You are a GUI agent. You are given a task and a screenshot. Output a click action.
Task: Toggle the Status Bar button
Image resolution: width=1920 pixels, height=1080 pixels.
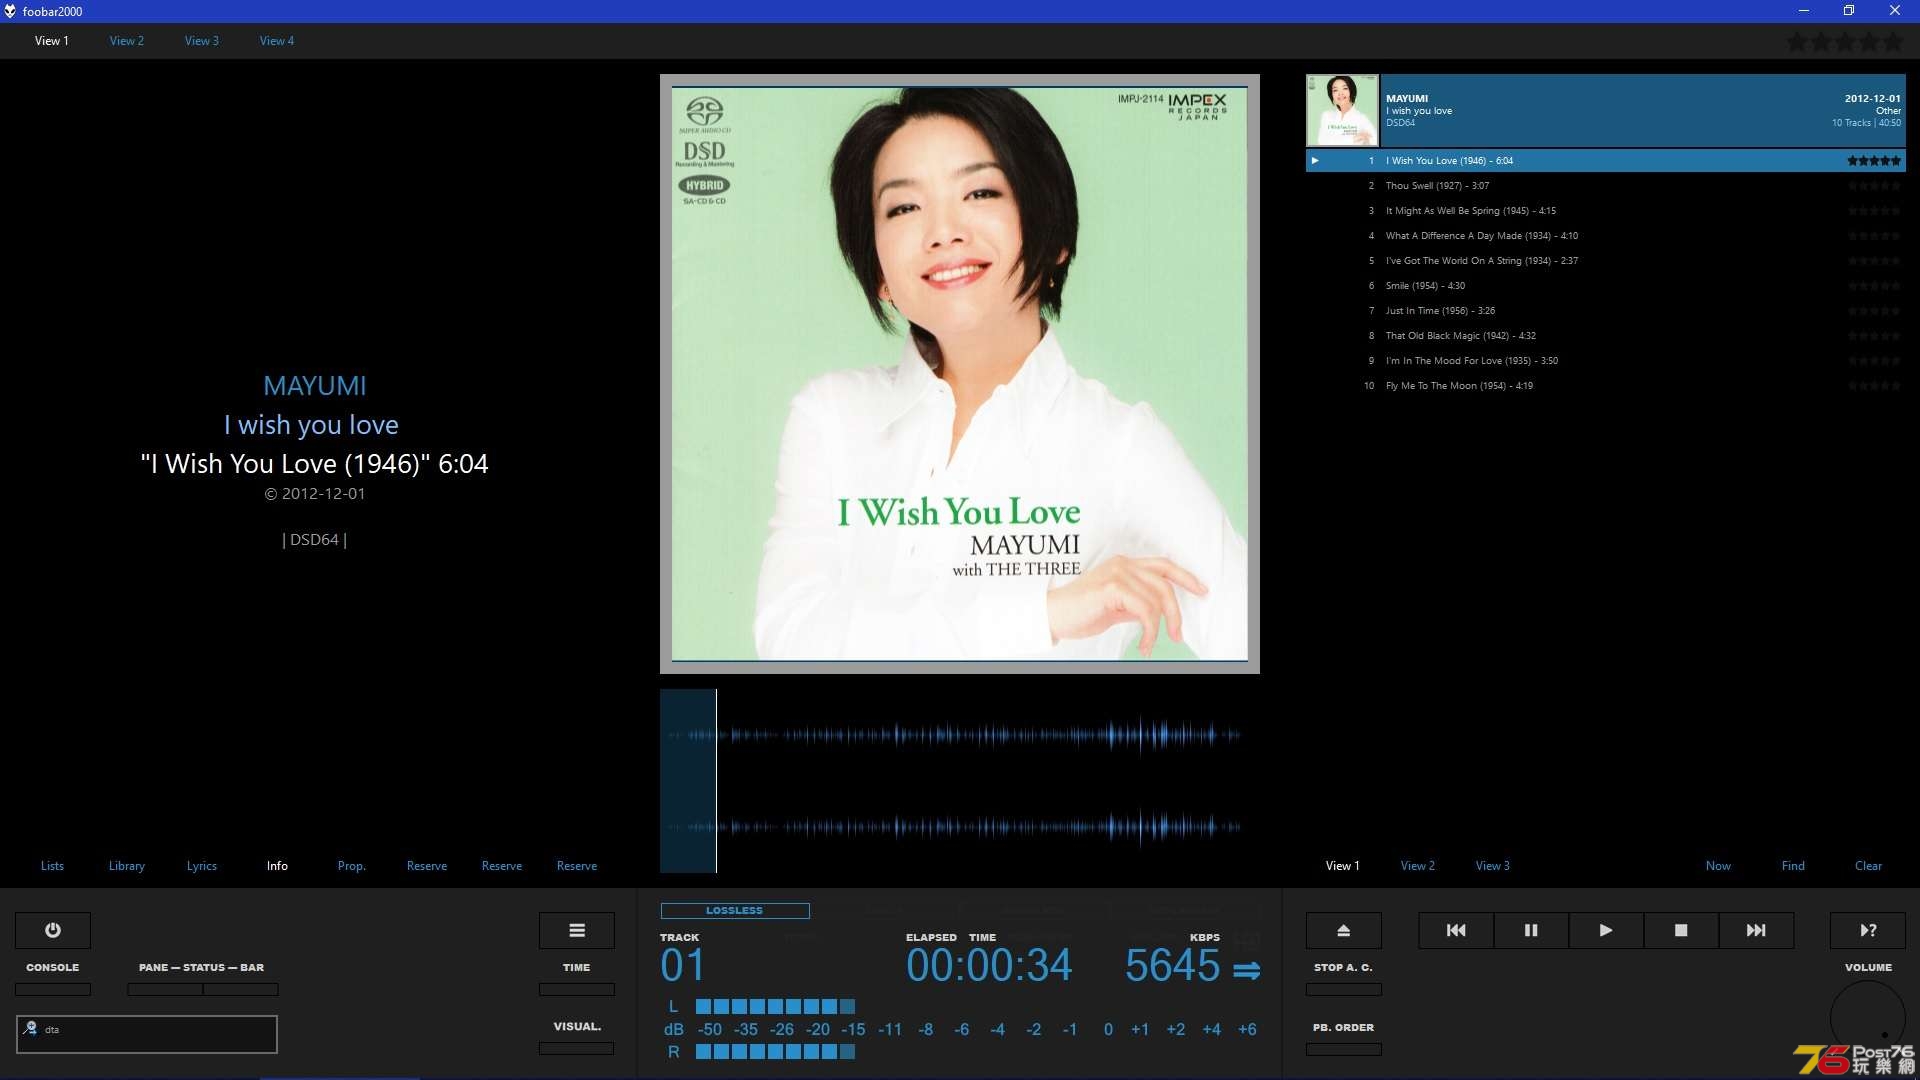241,989
